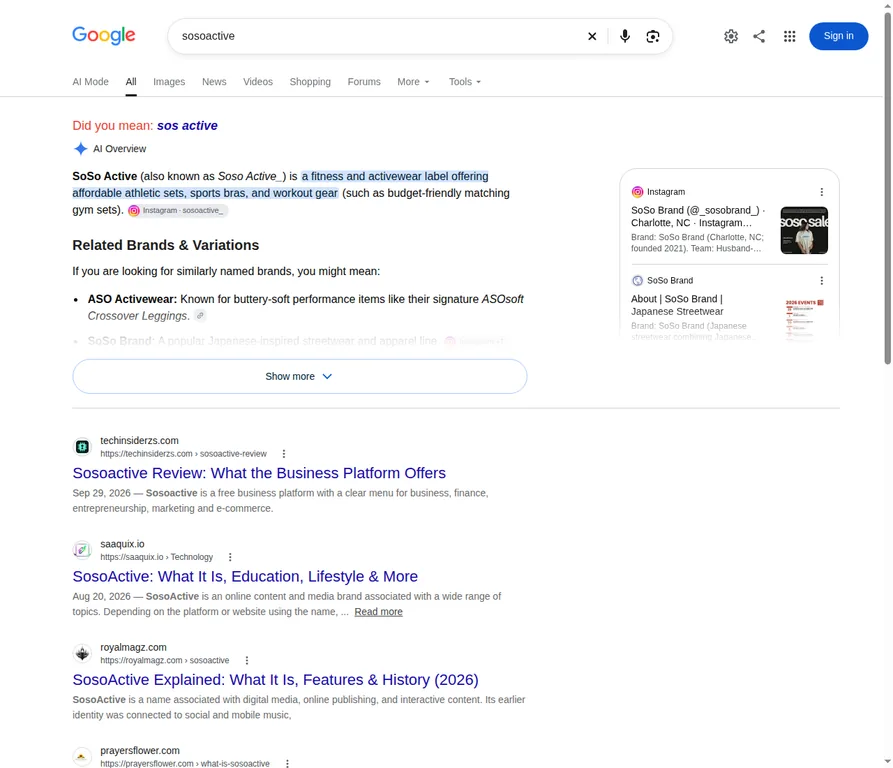Click the 'ASO Activewear:' bullet text
893x768 pixels.
coord(132,299)
